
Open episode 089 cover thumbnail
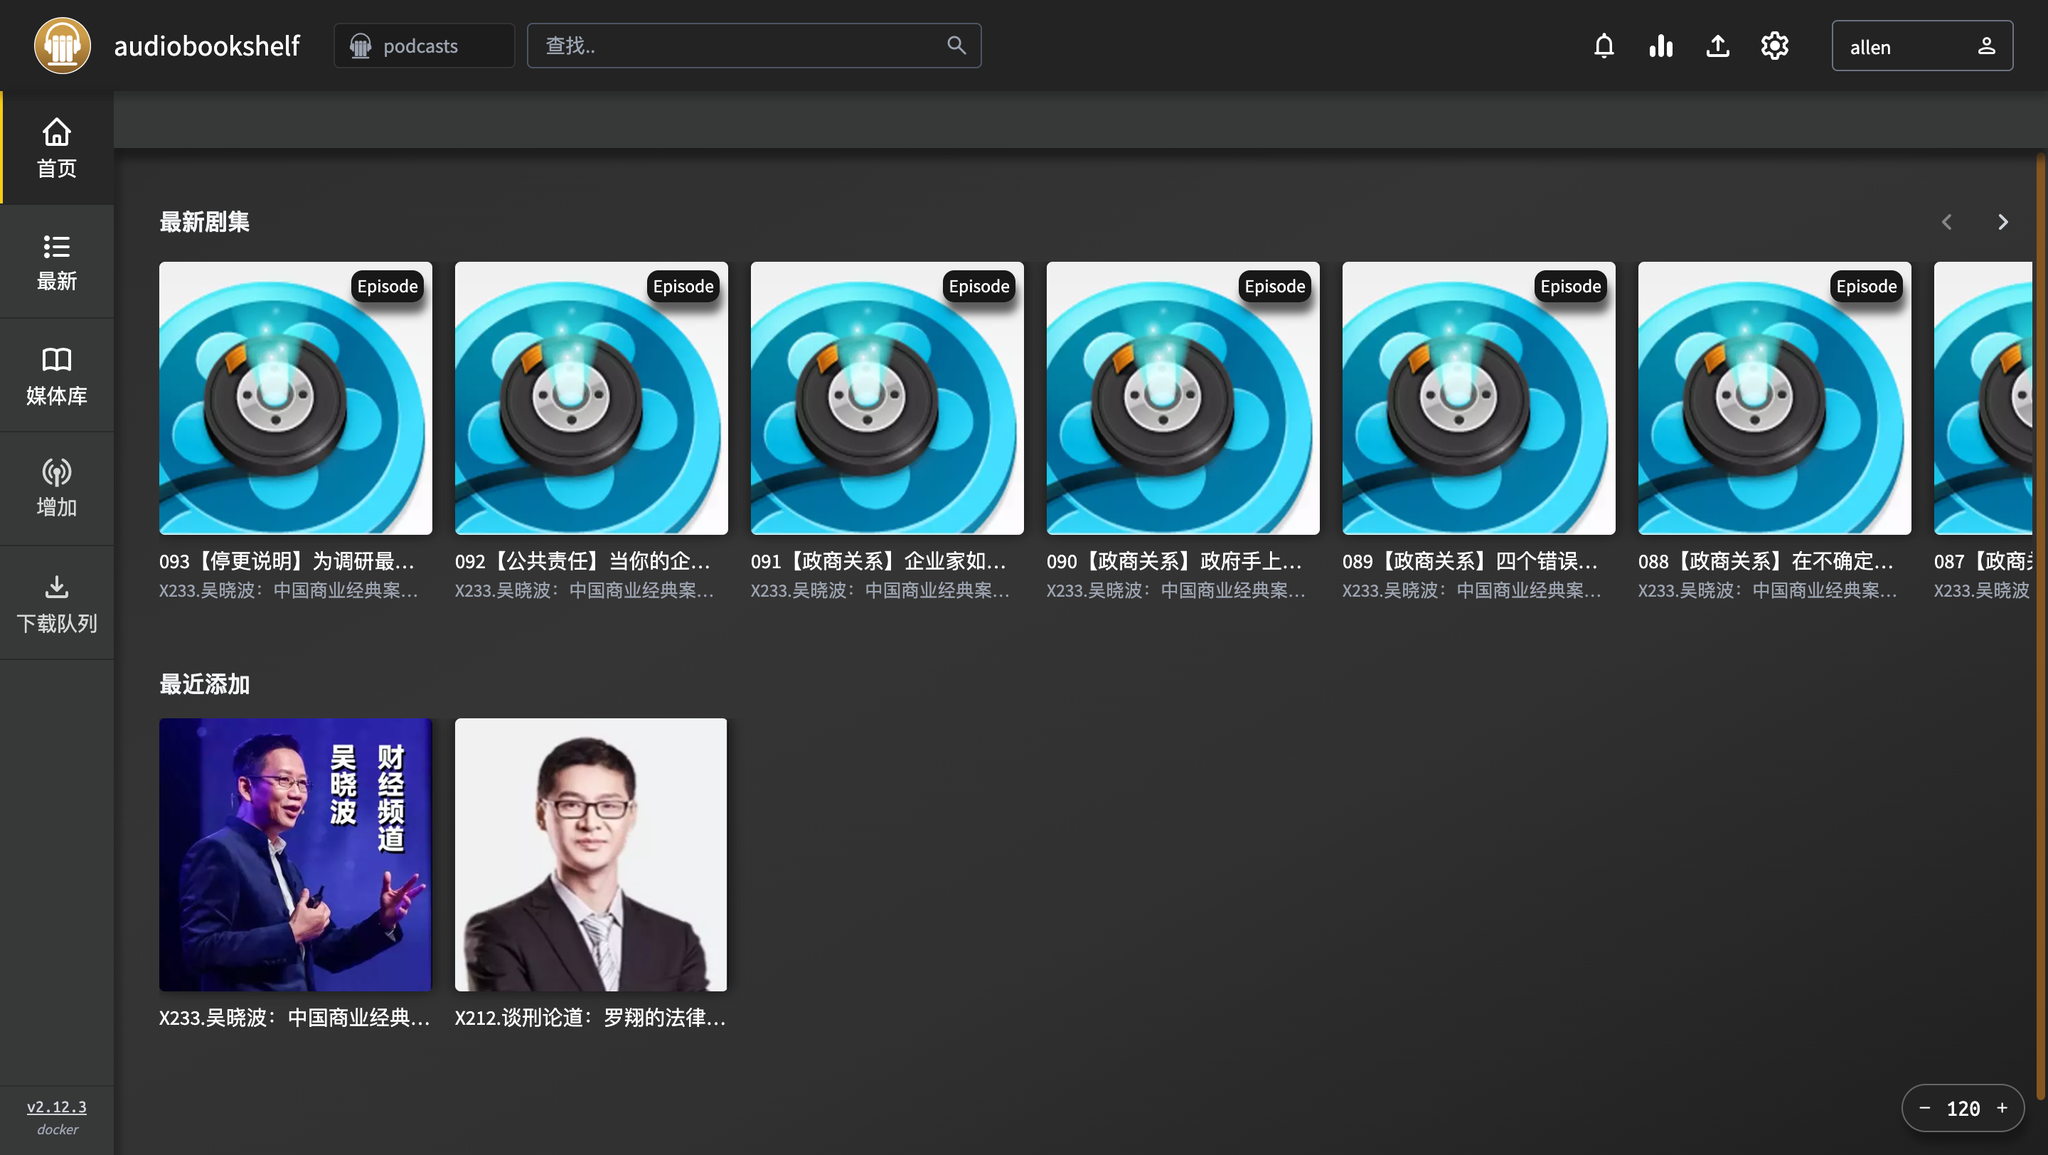1479,398
